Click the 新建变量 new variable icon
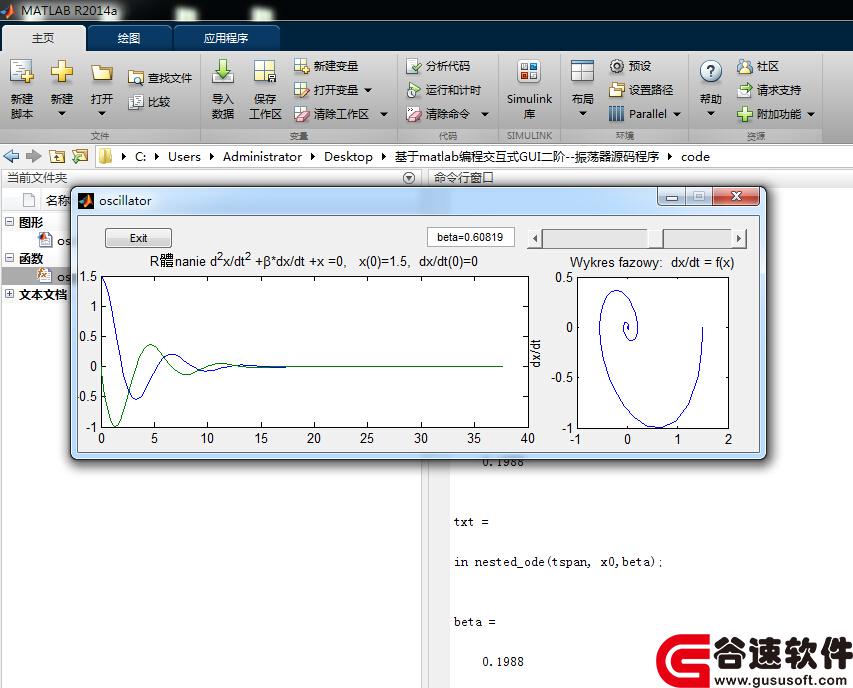 click(x=301, y=66)
